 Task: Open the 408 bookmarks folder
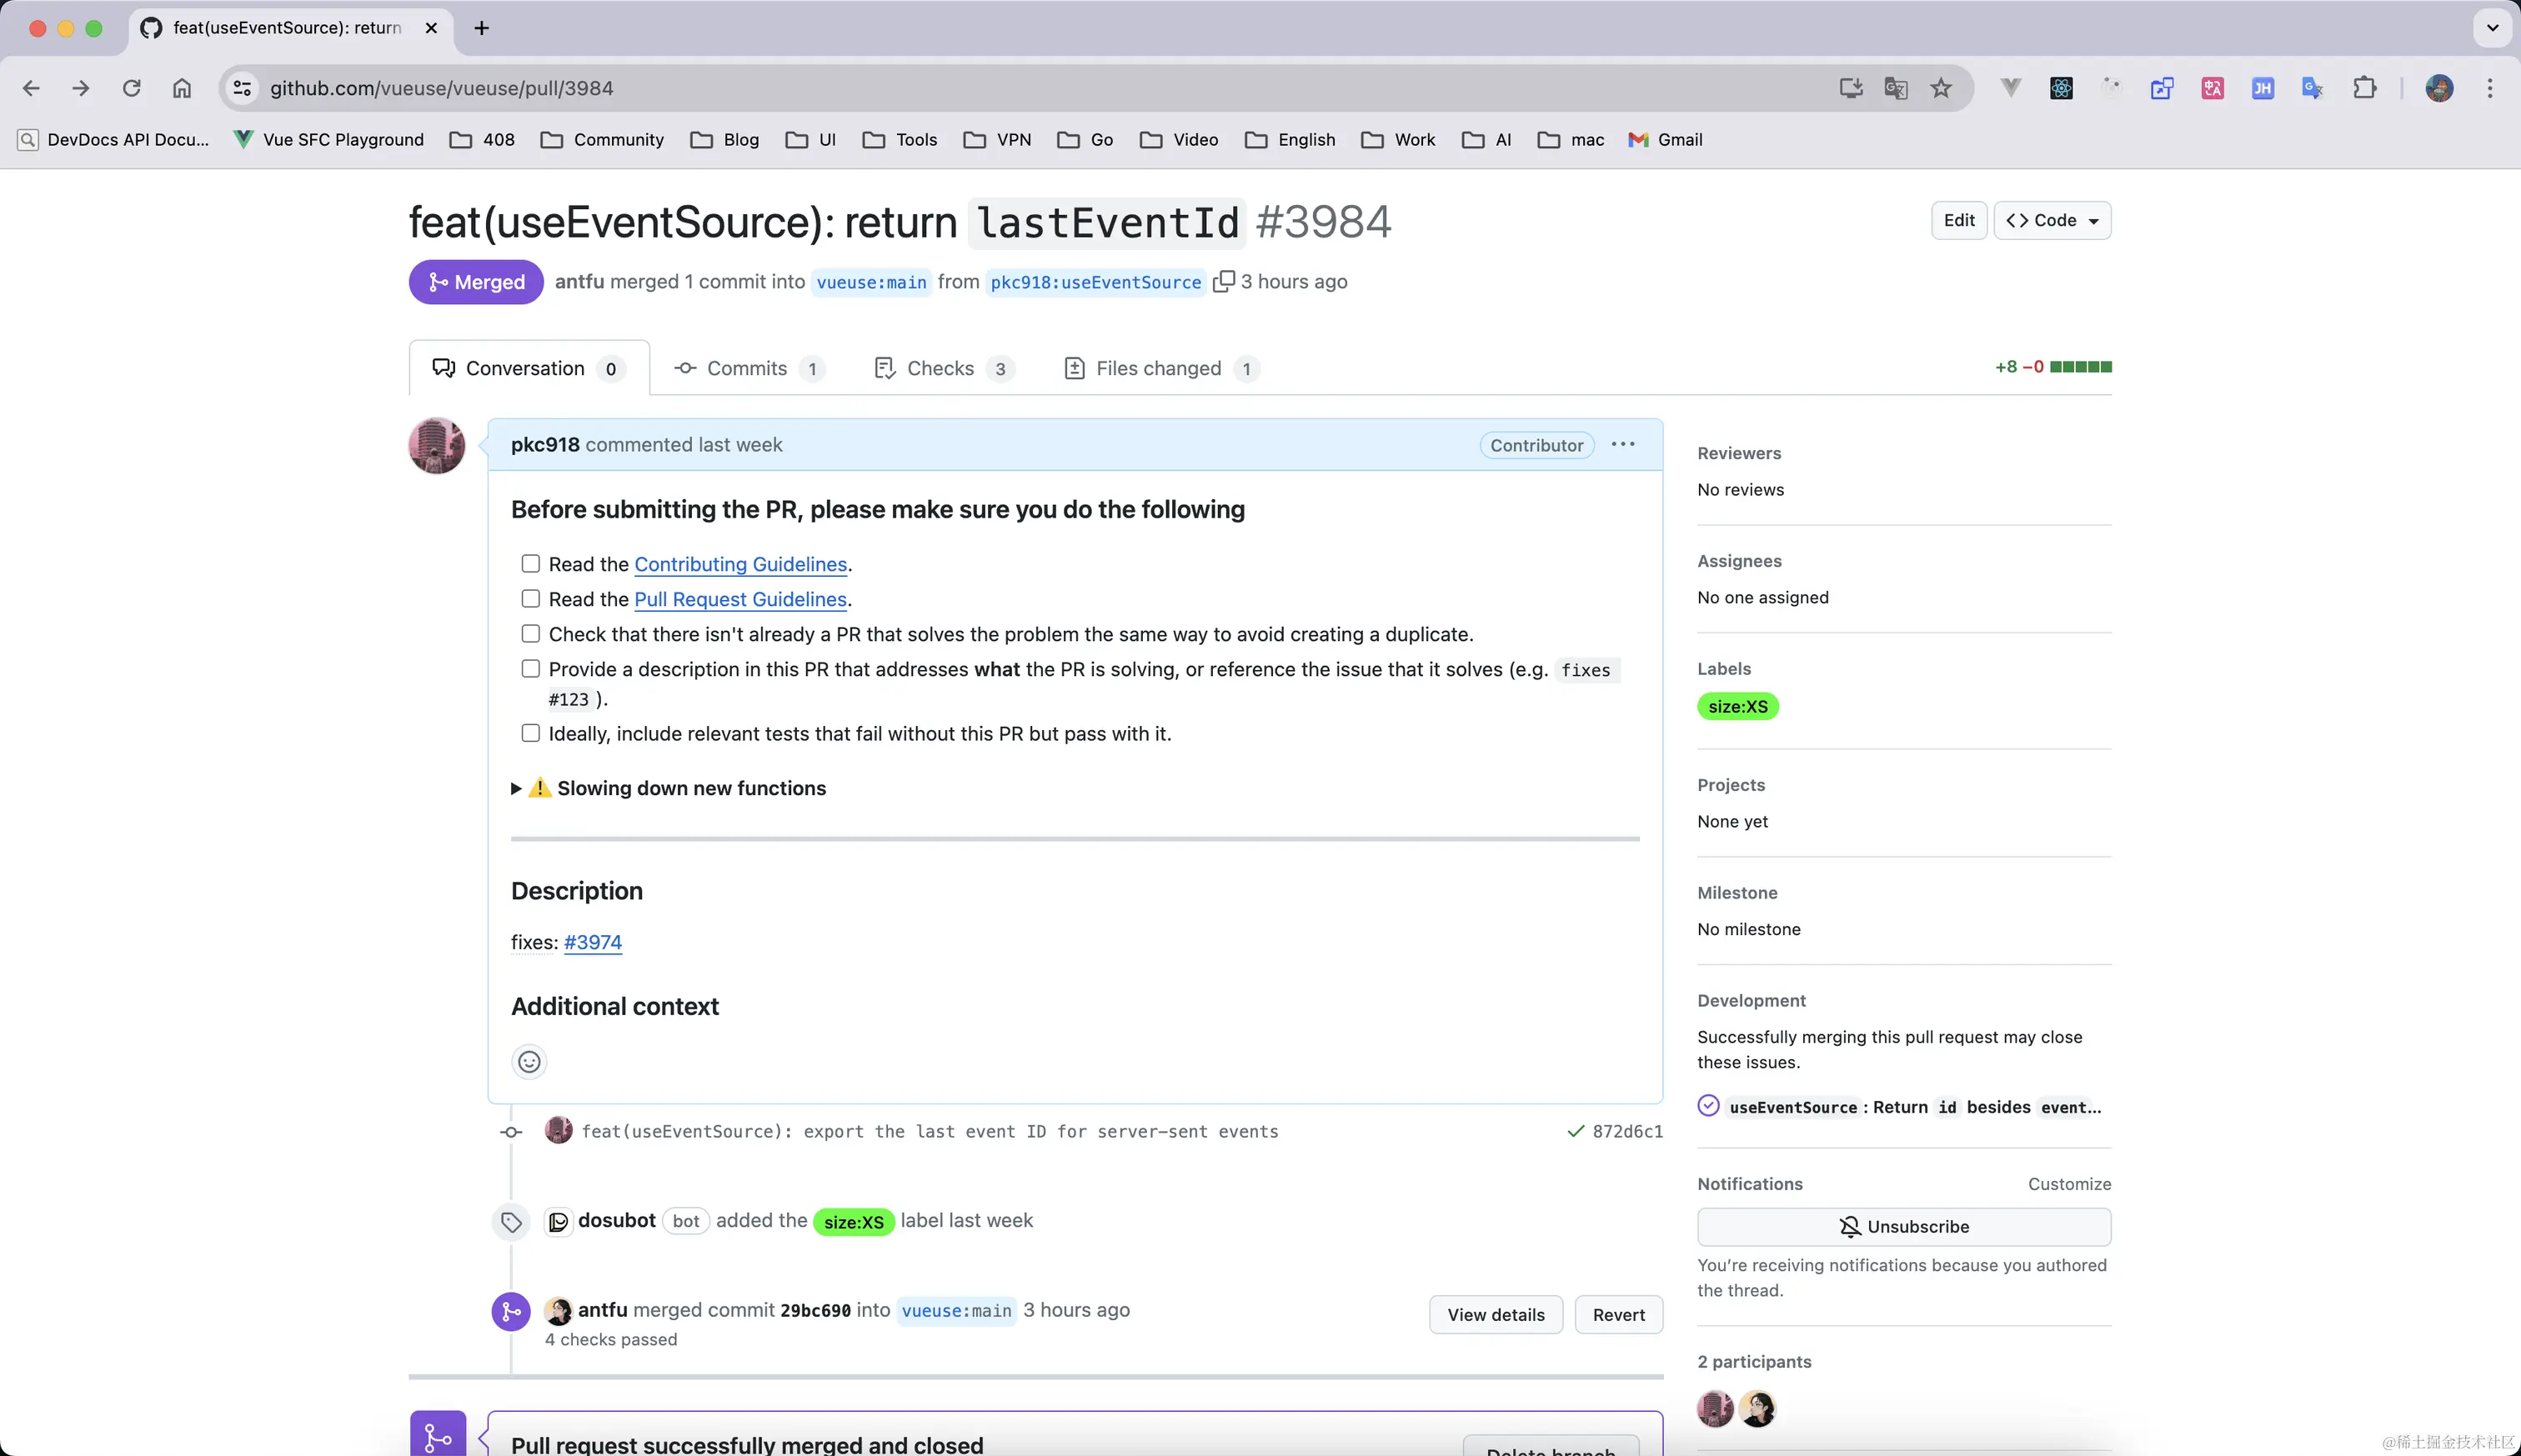tap(482, 140)
